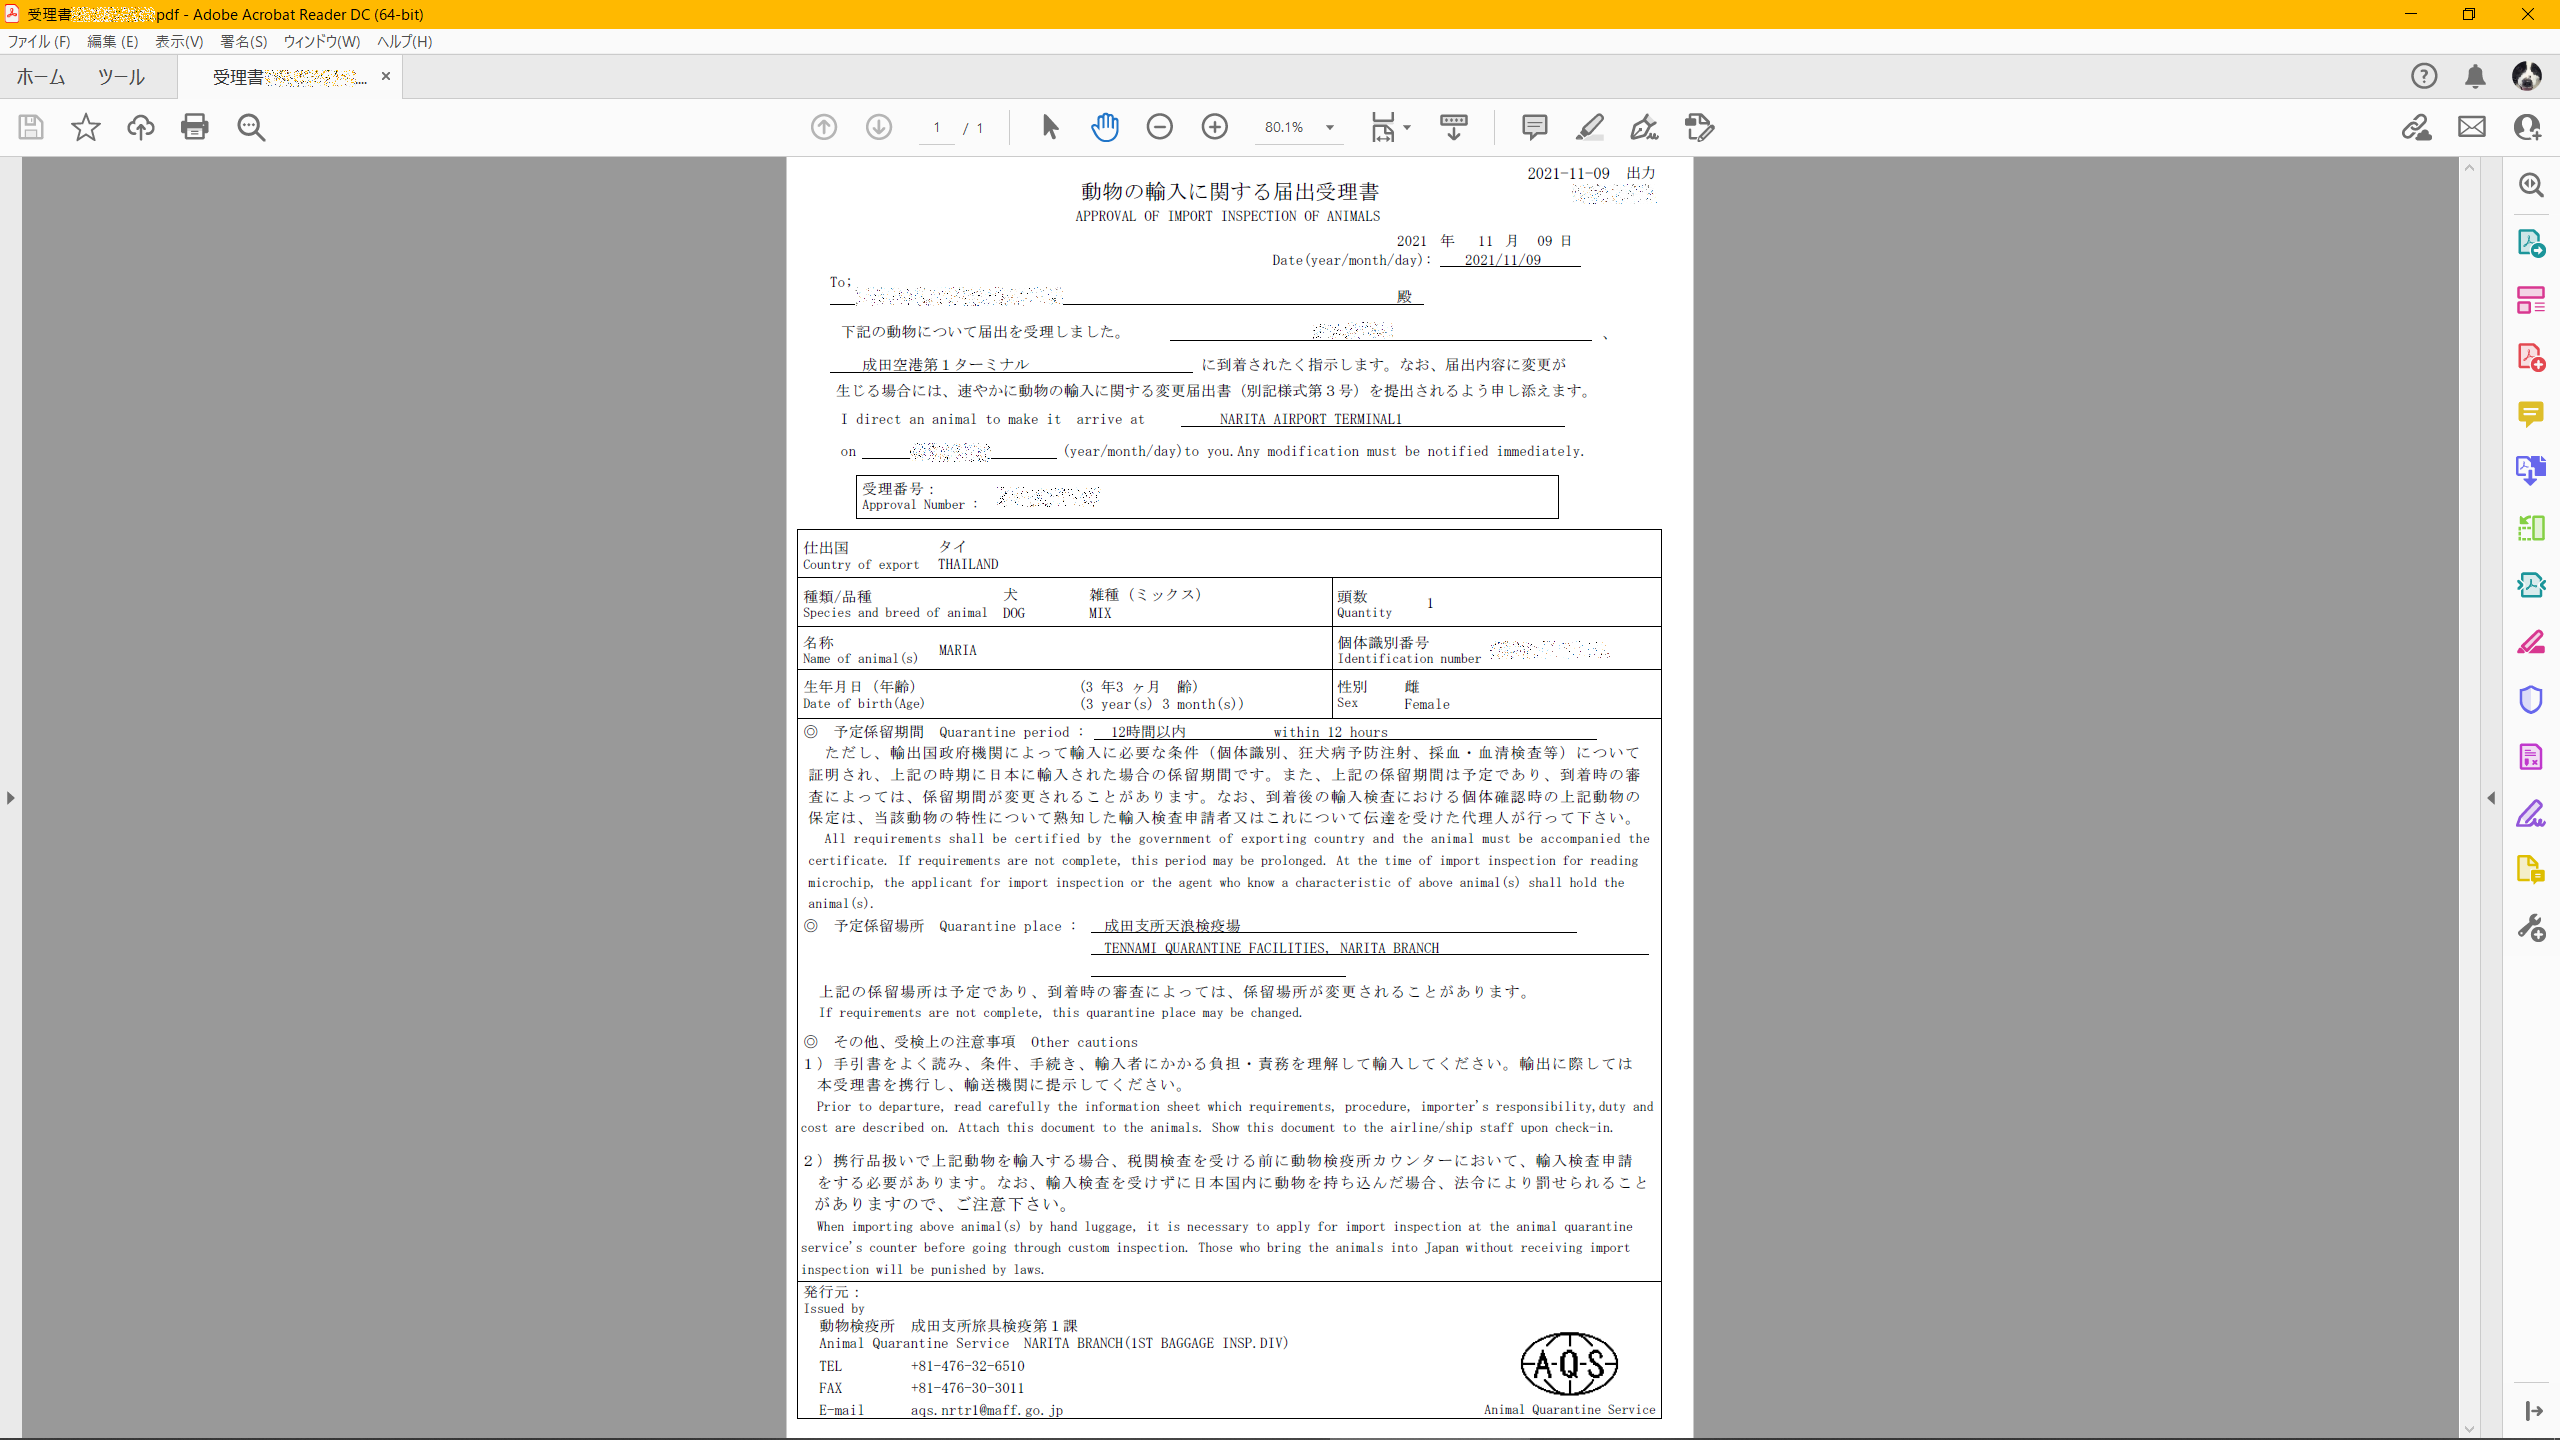The height and width of the screenshot is (1440, 2560).
Task: Go to next page arrow
Action: (879, 127)
